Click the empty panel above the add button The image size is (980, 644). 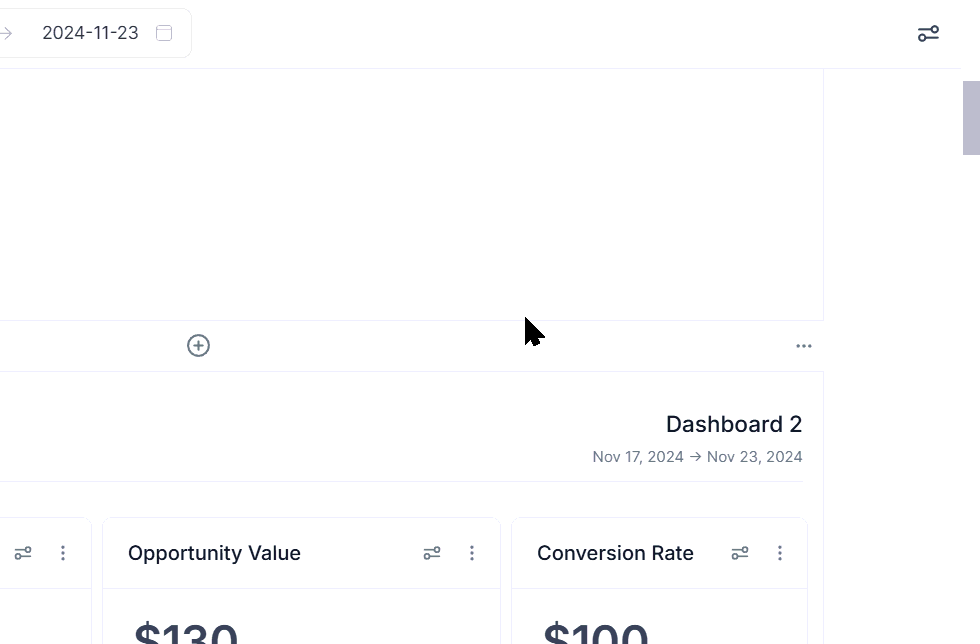(410, 195)
